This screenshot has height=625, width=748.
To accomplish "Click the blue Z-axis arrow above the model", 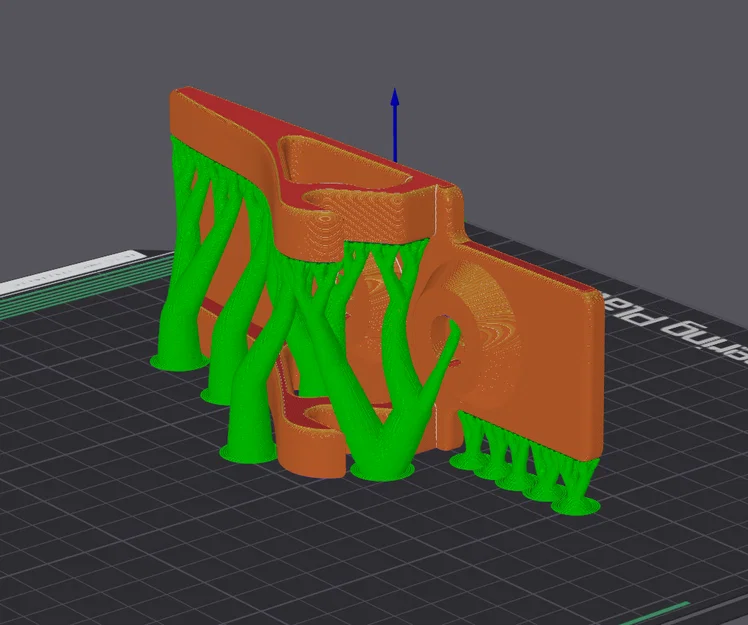I will click(x=395, y=125).
